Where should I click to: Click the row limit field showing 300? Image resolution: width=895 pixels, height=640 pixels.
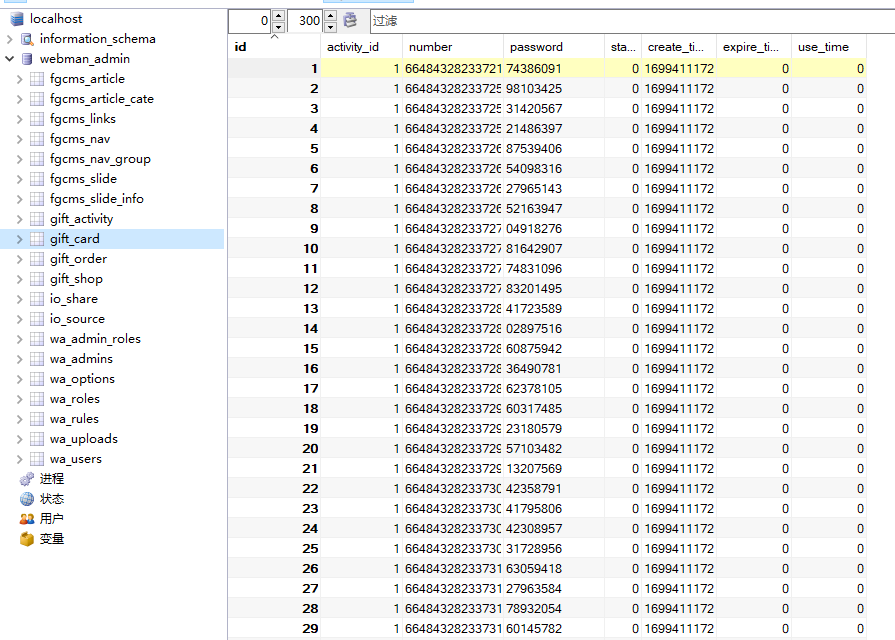tap(305, 21)
